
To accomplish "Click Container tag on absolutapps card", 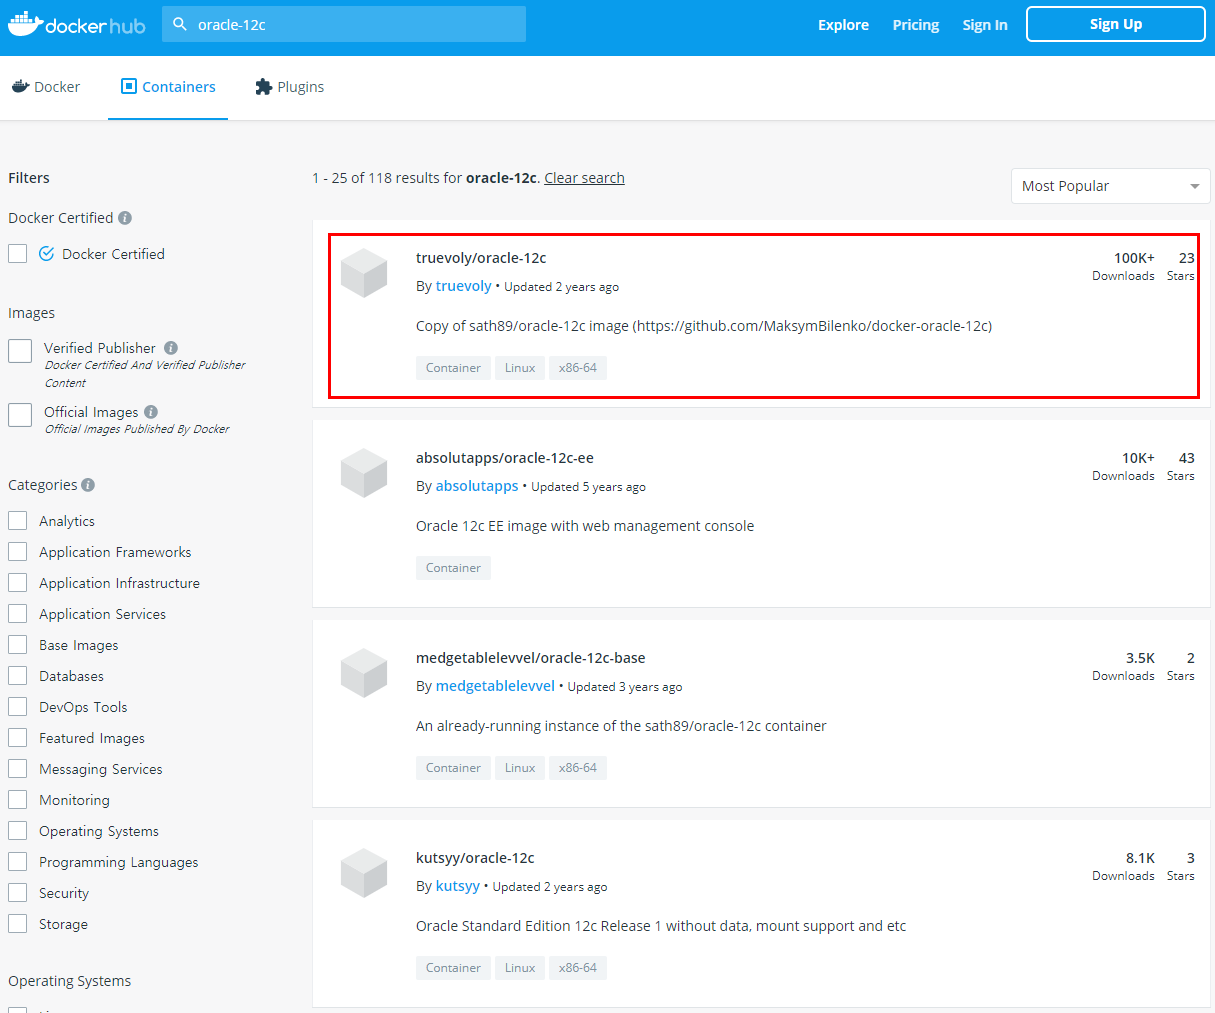I will 453,568.
